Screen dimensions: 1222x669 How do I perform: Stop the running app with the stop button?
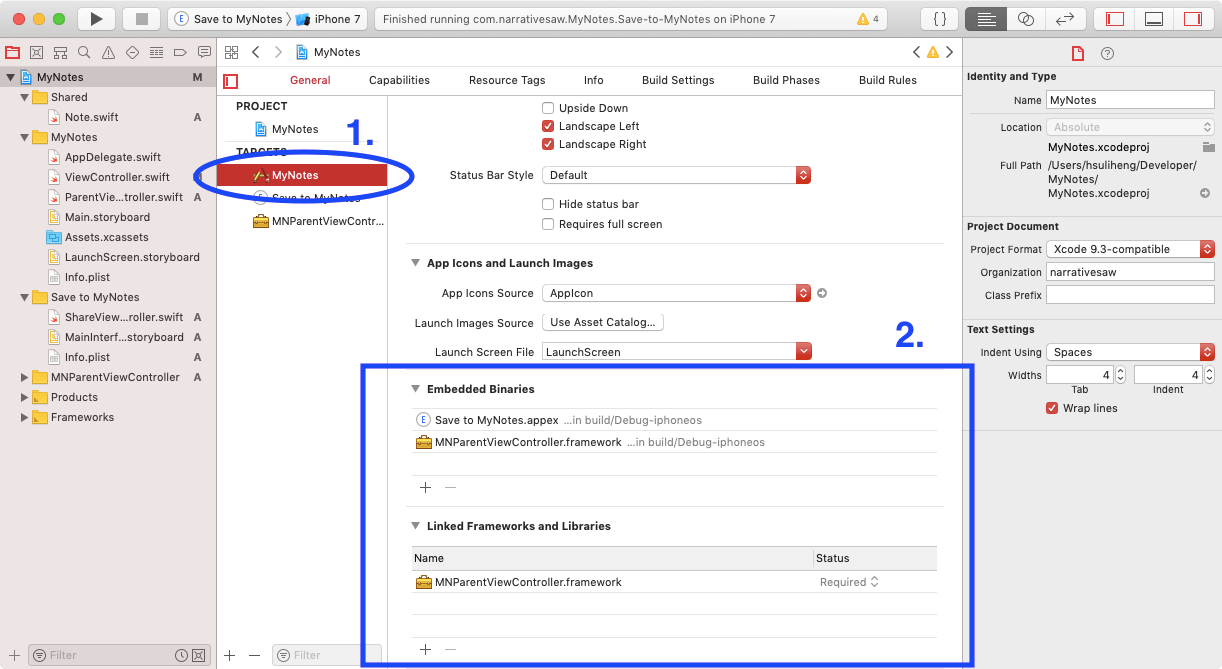click(141, 19)
